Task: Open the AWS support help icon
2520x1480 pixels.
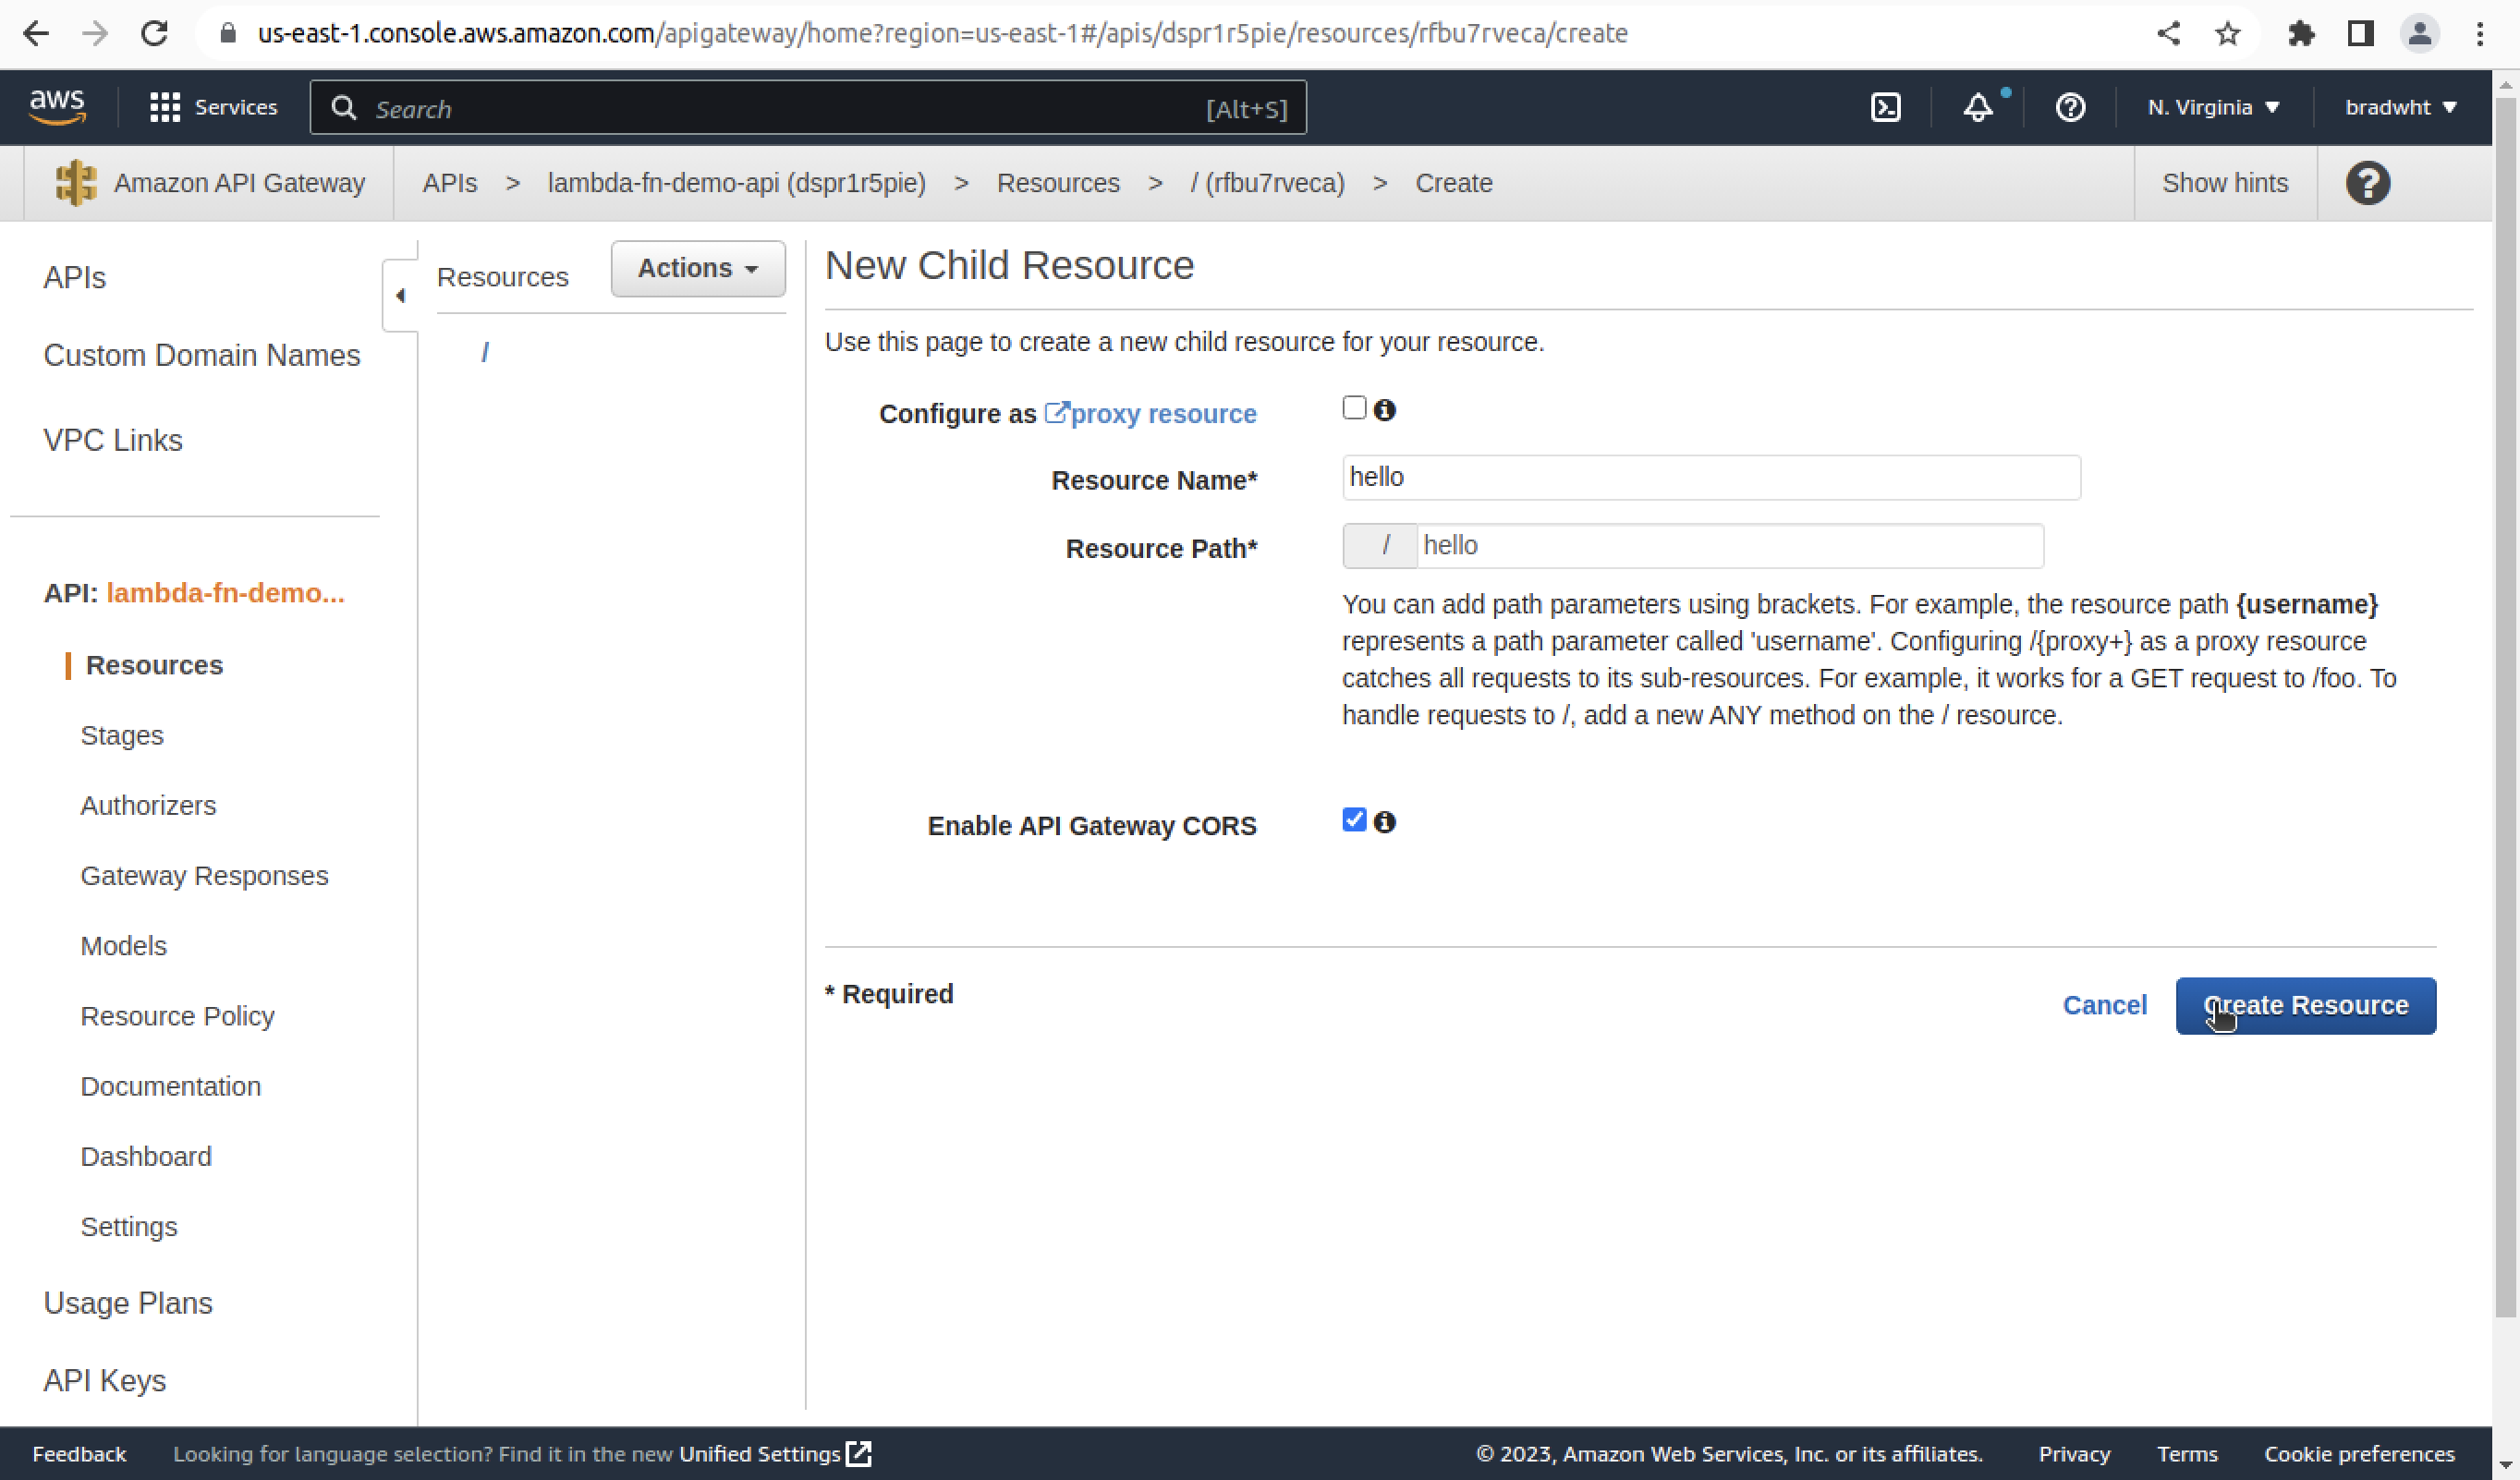Action: (2070, 107)
